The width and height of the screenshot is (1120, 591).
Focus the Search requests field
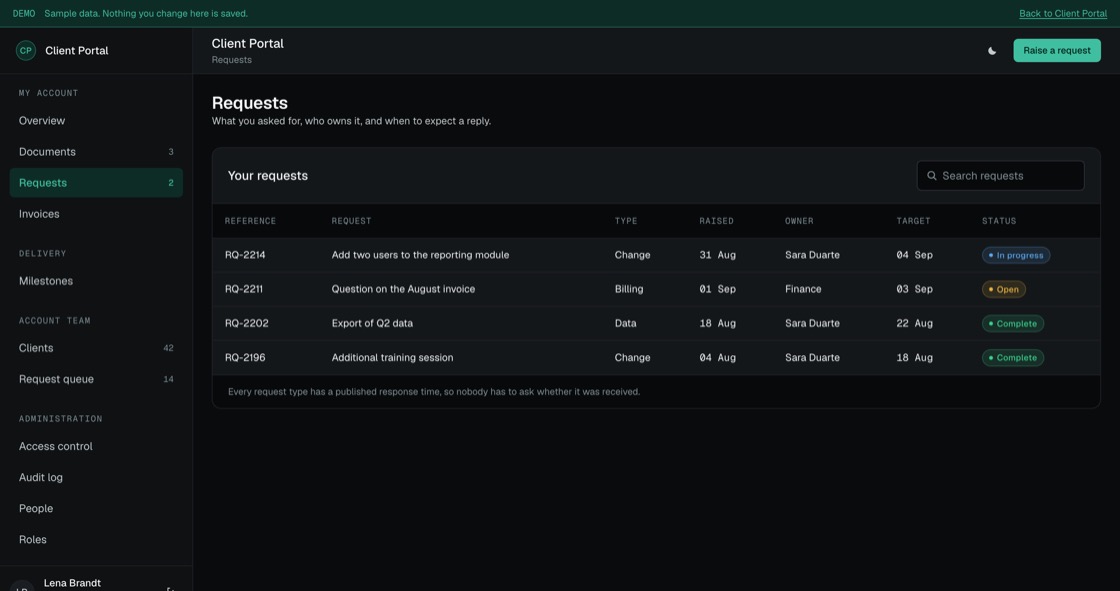(1000, 176)
